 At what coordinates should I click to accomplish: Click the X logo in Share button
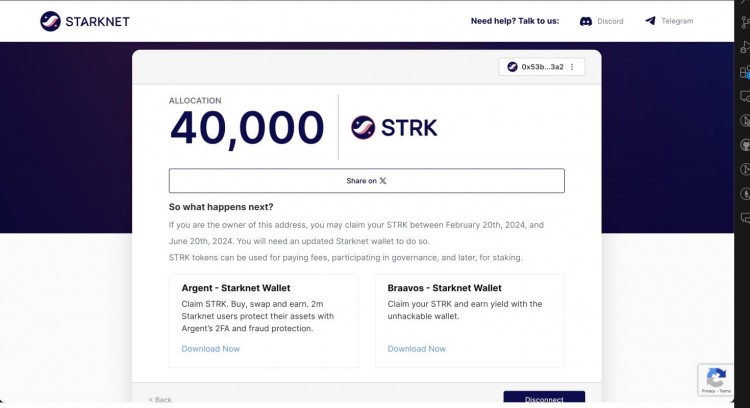(383, 181)
